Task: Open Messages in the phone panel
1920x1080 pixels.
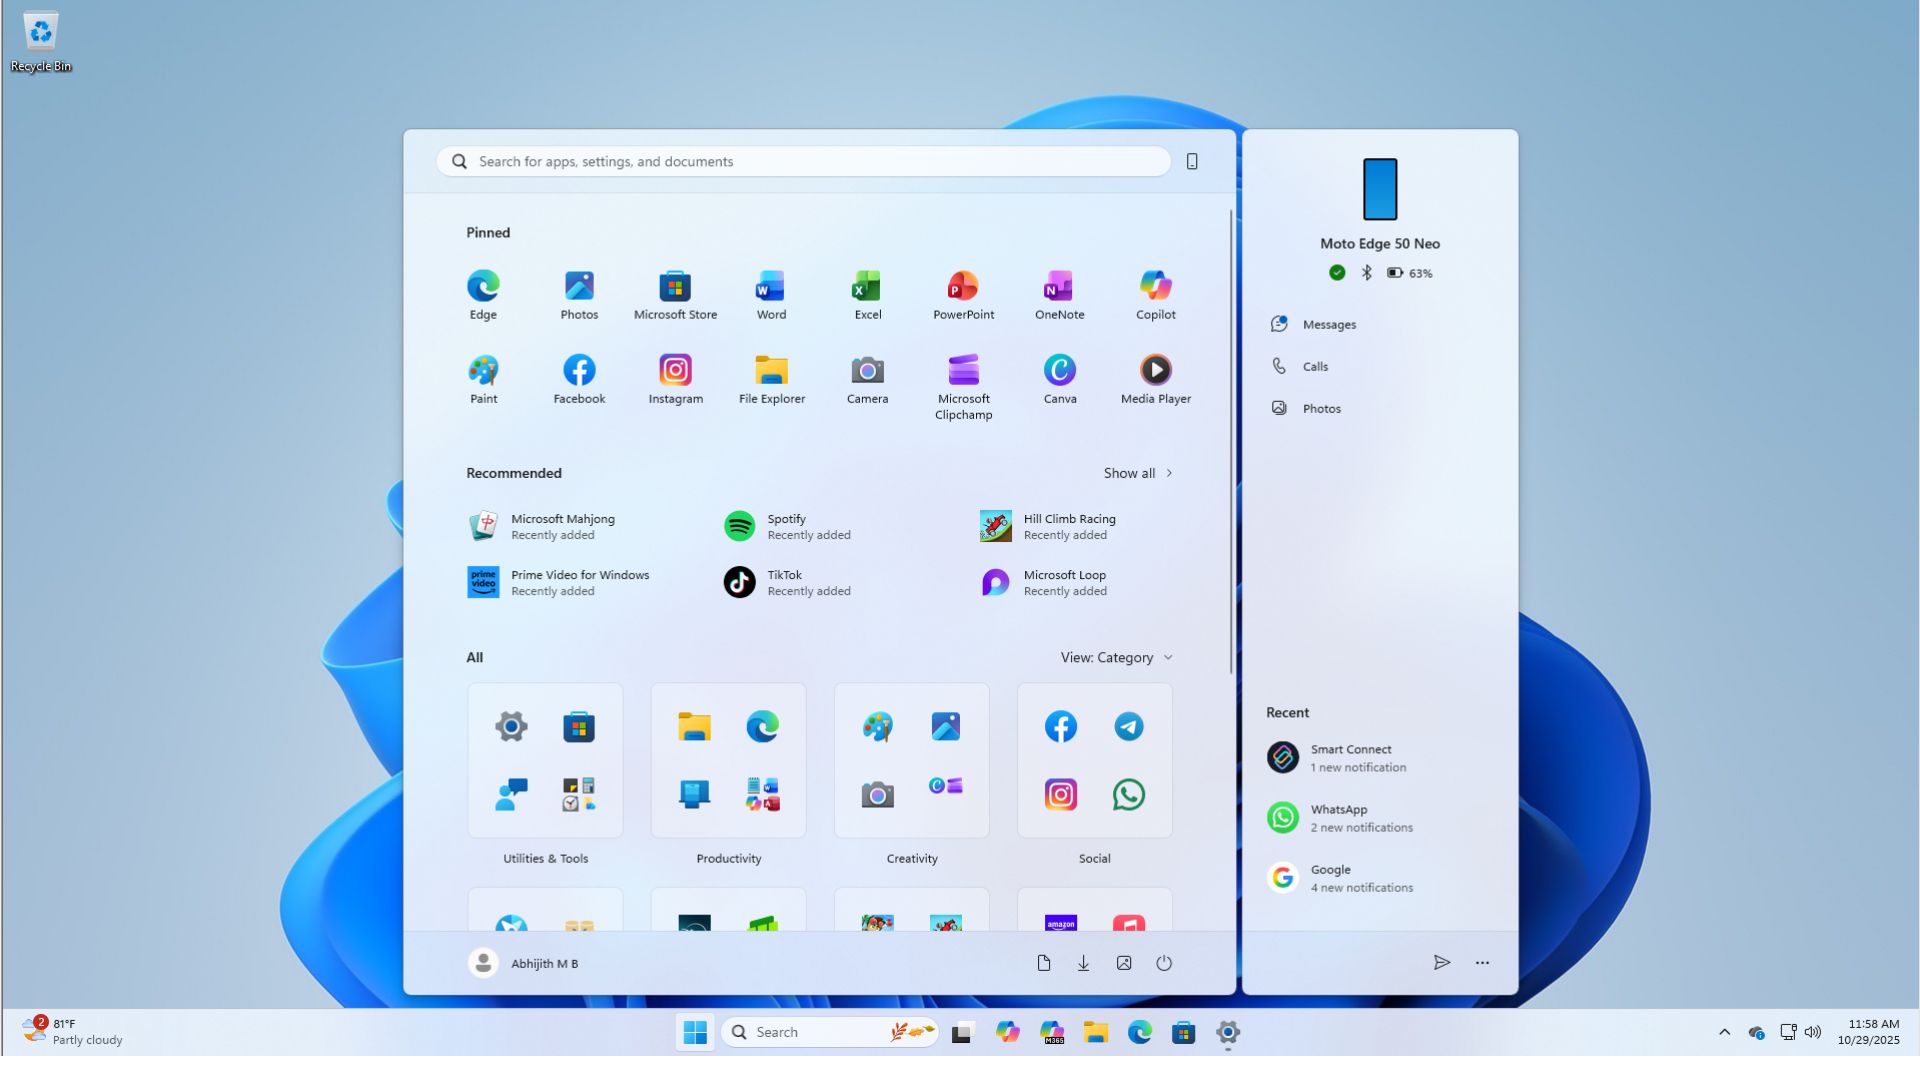Action: (x=1327, y=324)
